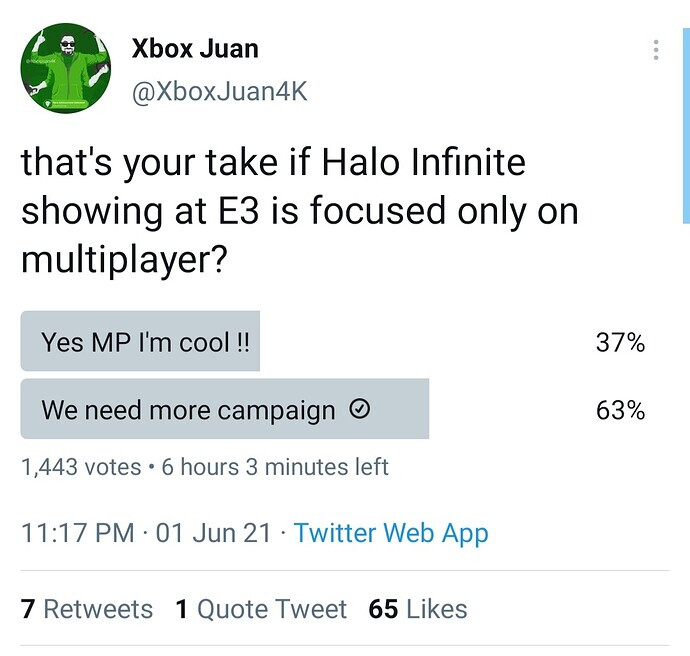Screen dimensions: 690x656
Task: Open the @XboxJuan4K handle link
Action: pos(219,92)
